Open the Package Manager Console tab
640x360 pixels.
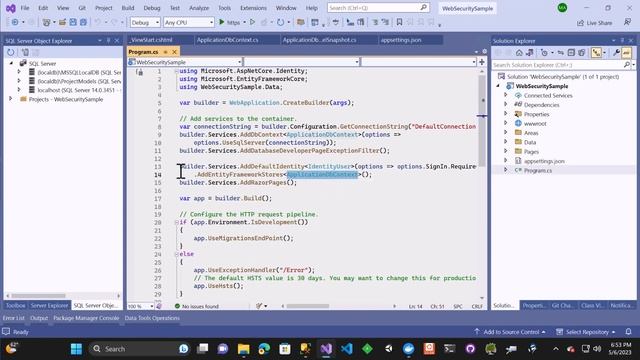coord(86,318)
